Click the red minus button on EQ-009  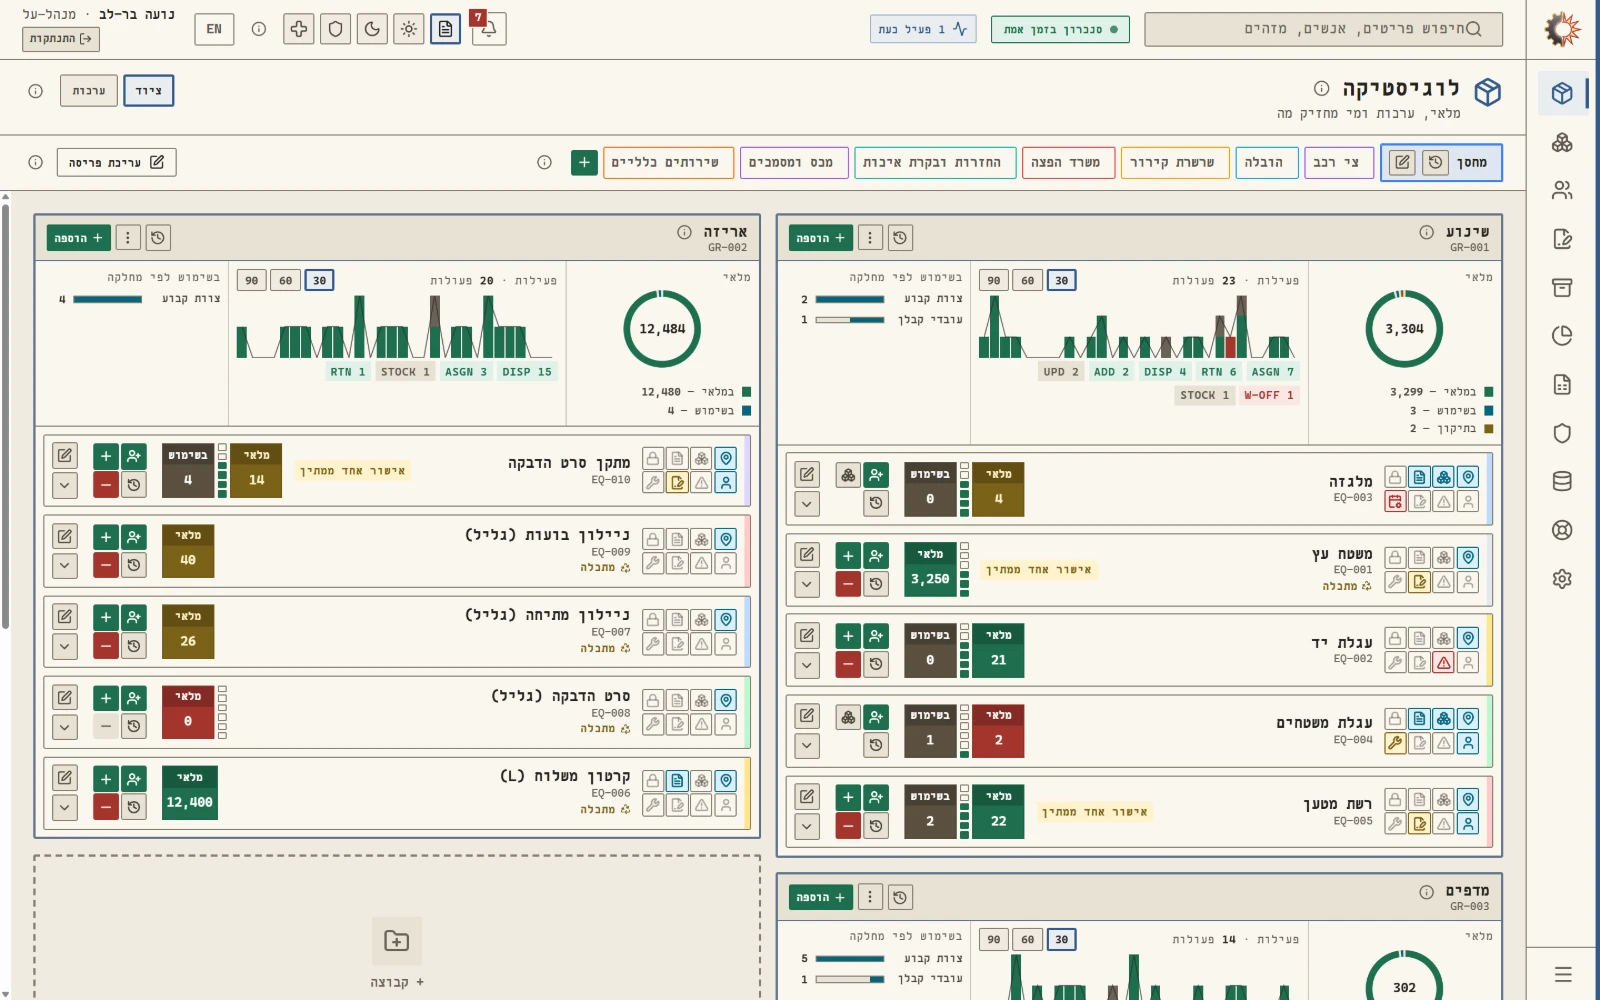click(x=106, y=565)
